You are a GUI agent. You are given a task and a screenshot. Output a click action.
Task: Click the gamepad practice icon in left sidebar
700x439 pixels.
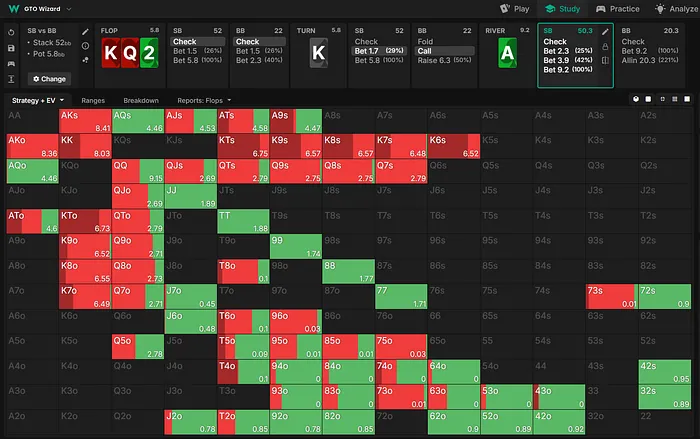pos(10,62)
